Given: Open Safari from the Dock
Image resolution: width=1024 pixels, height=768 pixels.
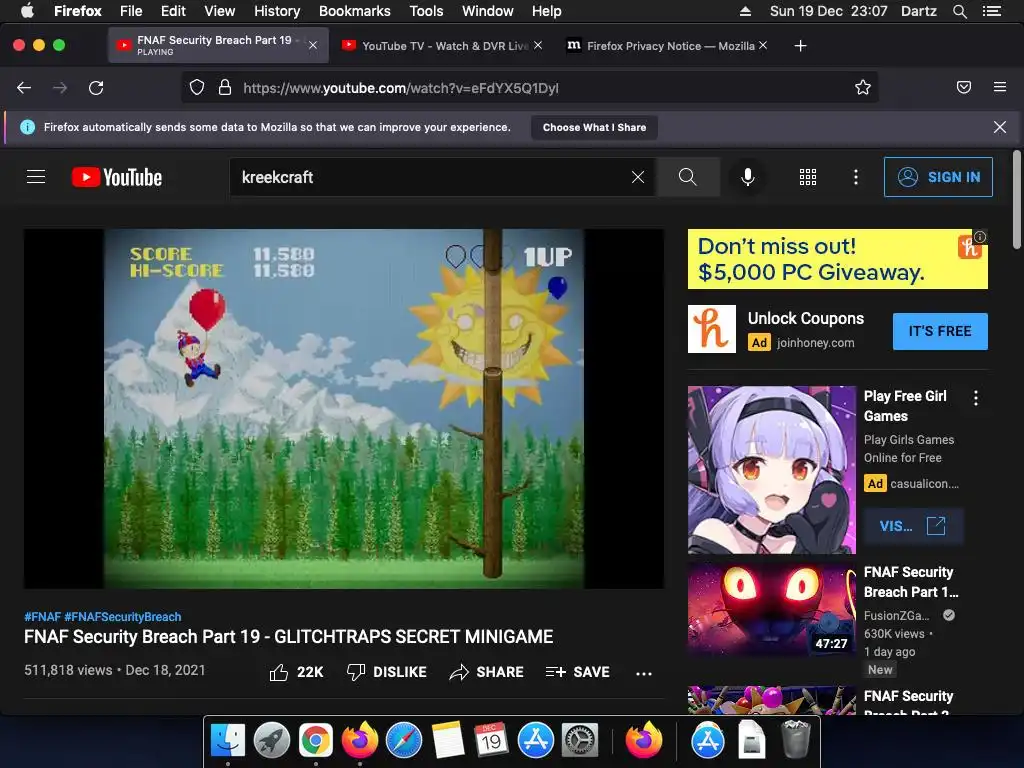Looking at the screenshot, I should (x=404, y=740).
